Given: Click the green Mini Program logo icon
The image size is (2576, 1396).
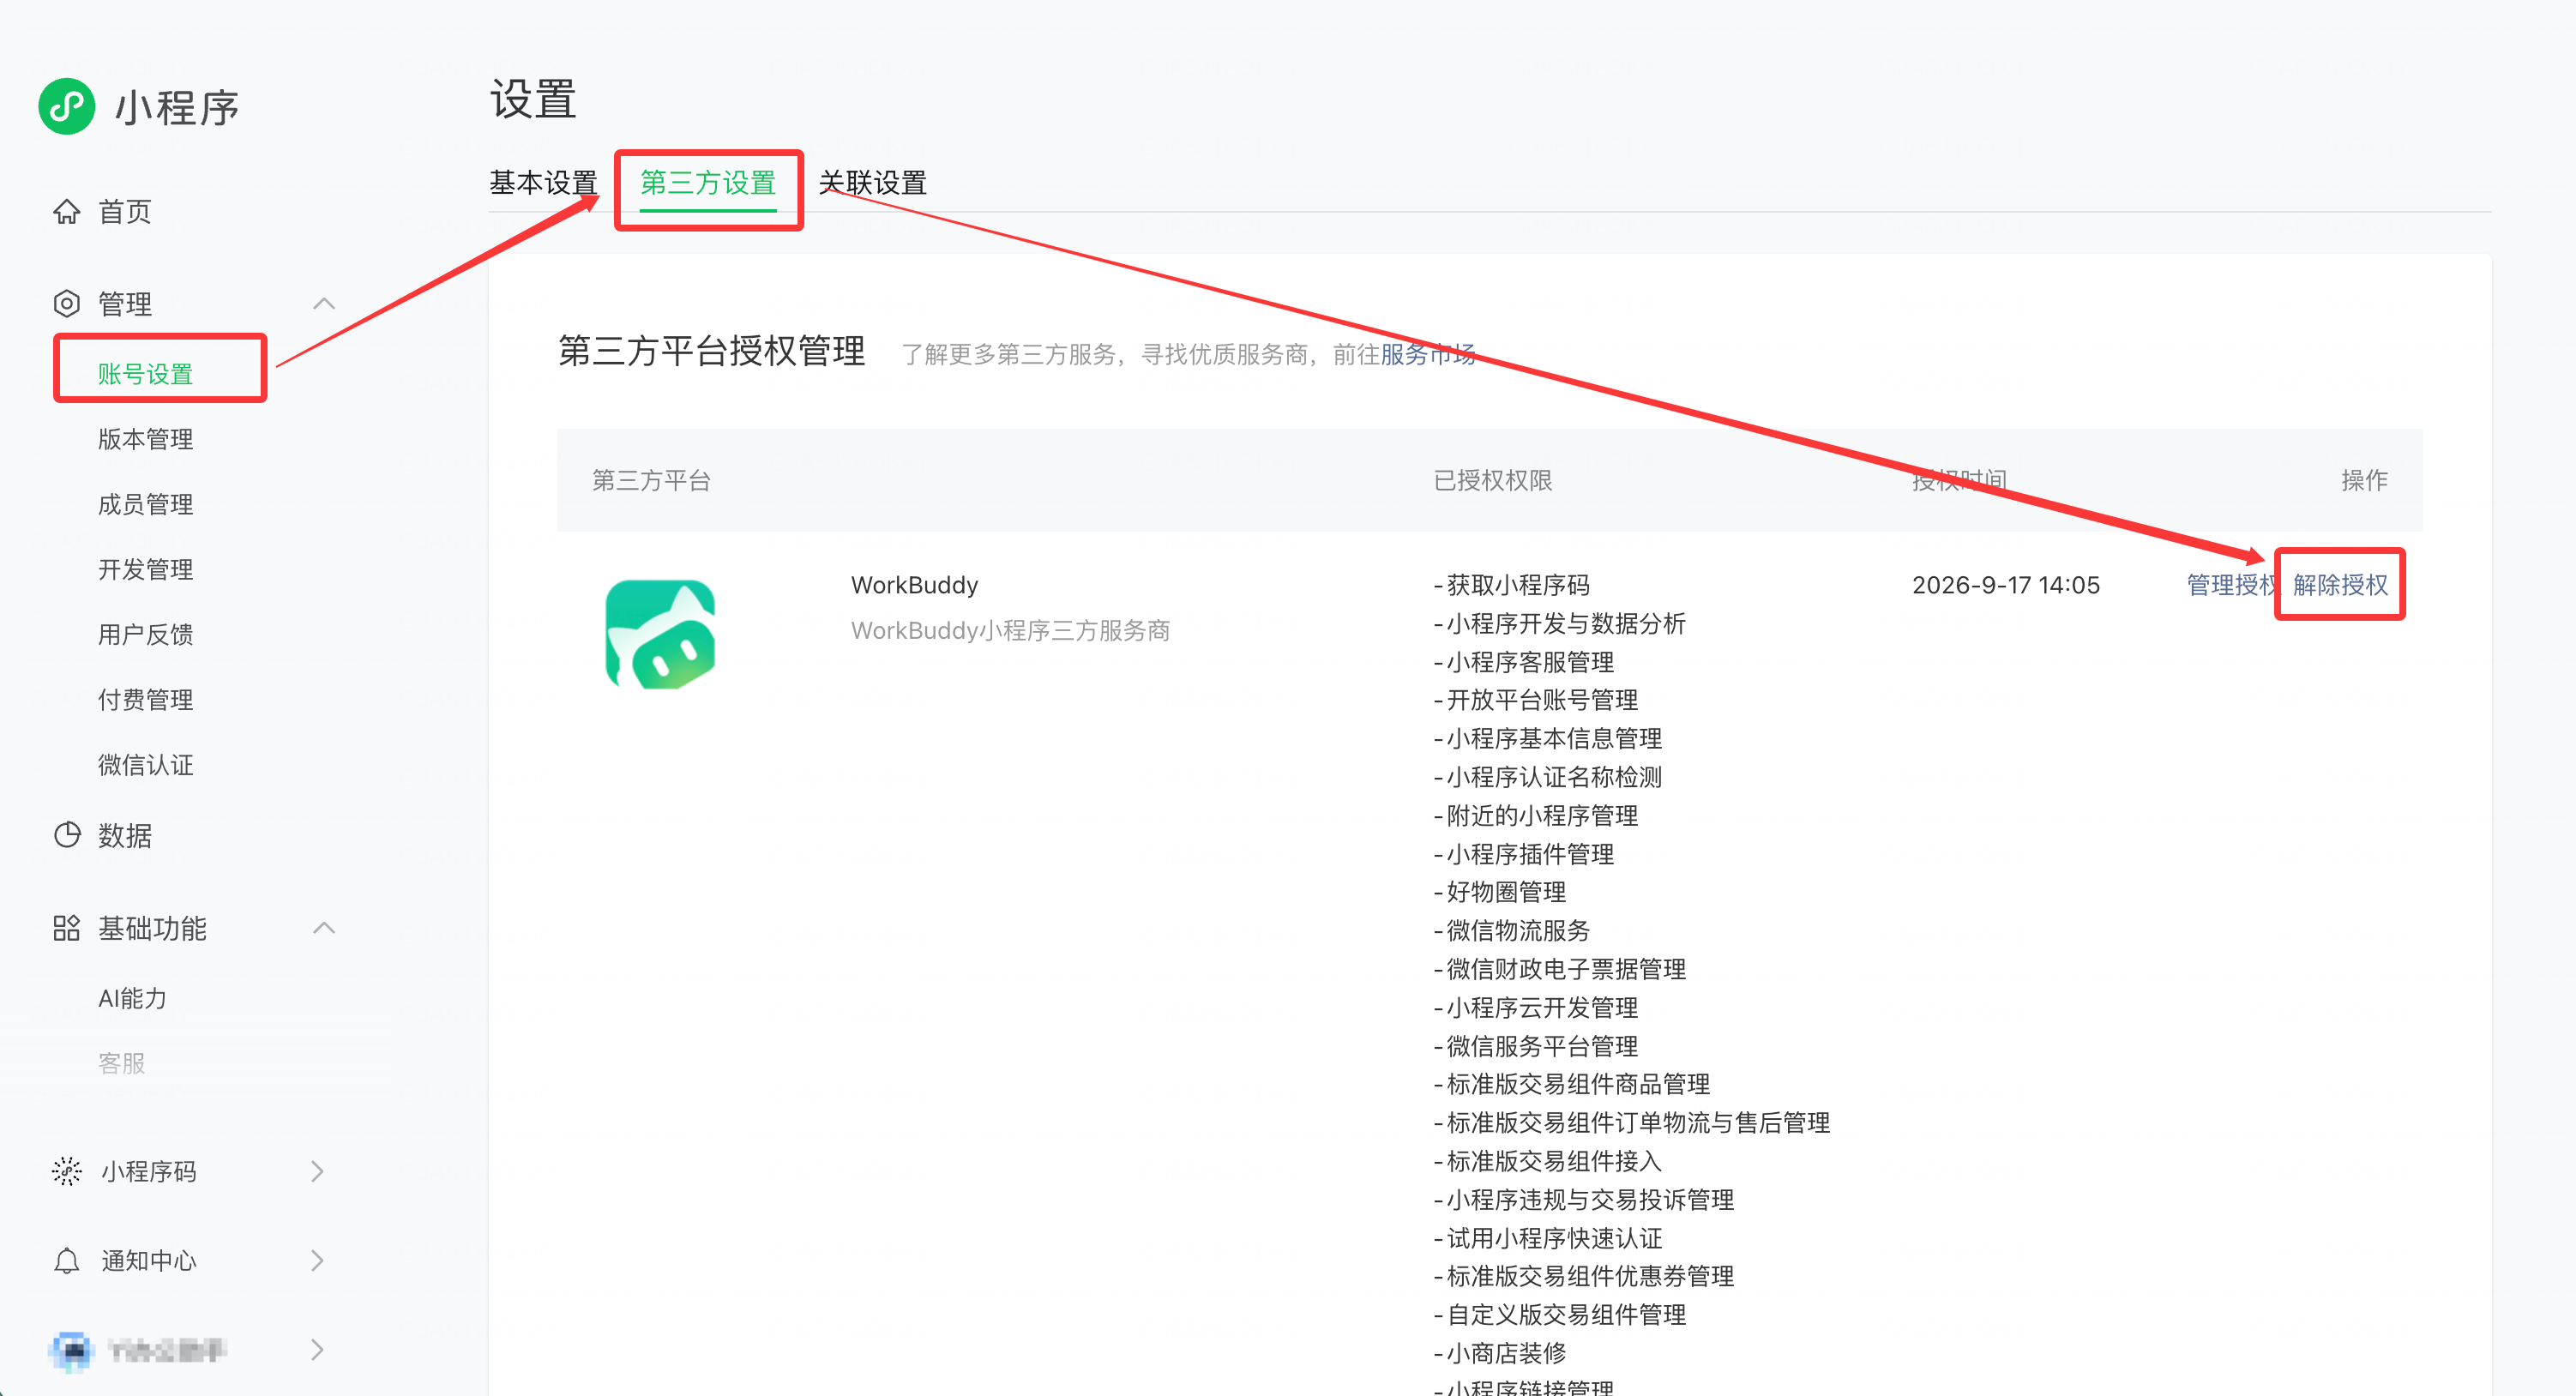Looking at the screenshot, I should tap(66, 106).
